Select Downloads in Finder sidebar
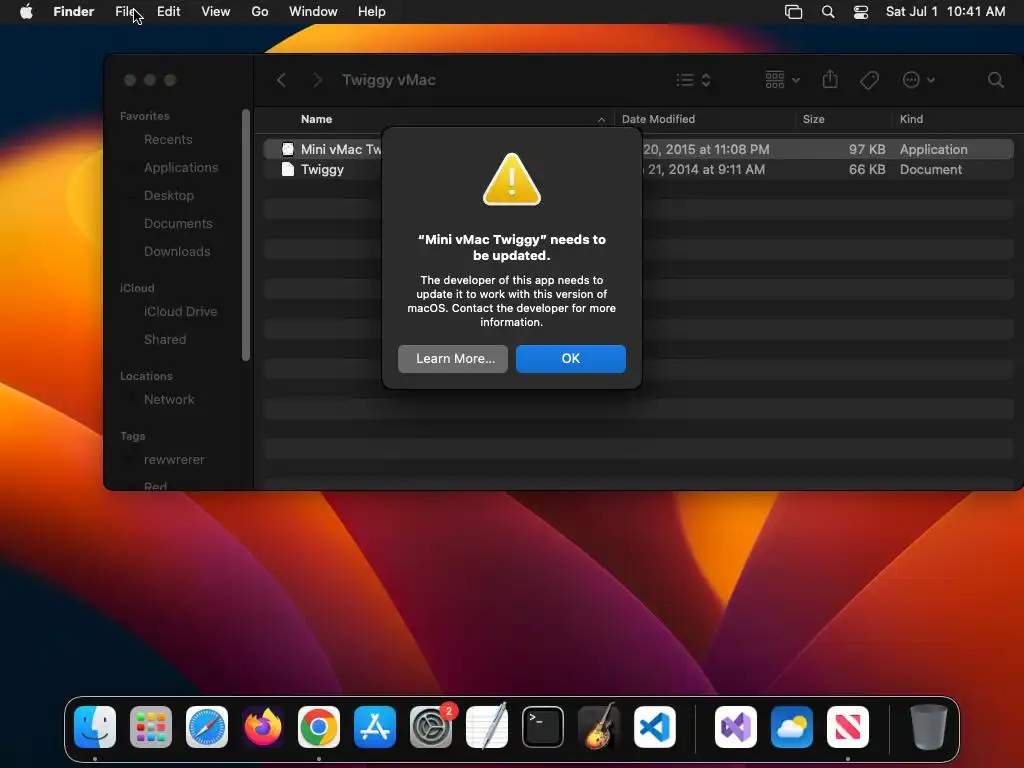This screenshot has height=768, width=1024. pos(179,252)
